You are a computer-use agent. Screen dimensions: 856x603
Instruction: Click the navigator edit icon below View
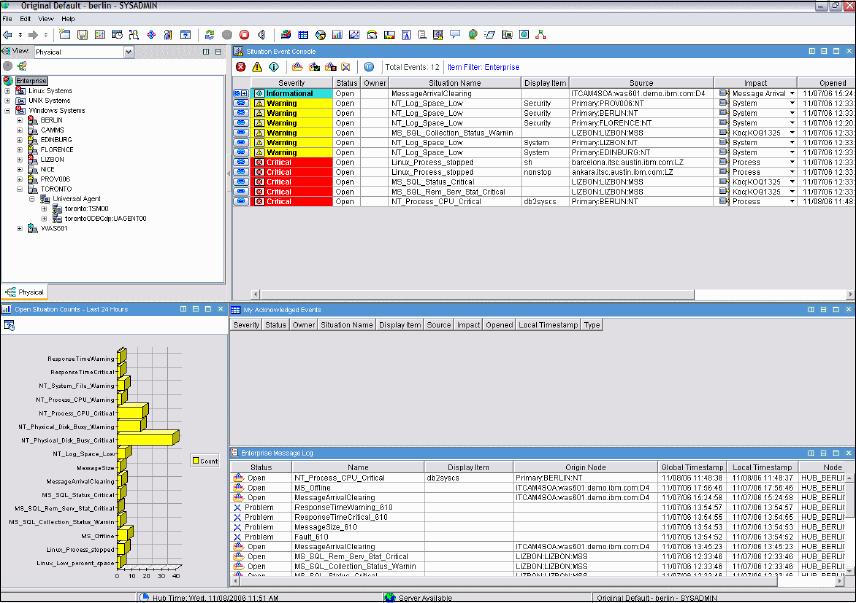pyautogui.click(x=22, y=66)
